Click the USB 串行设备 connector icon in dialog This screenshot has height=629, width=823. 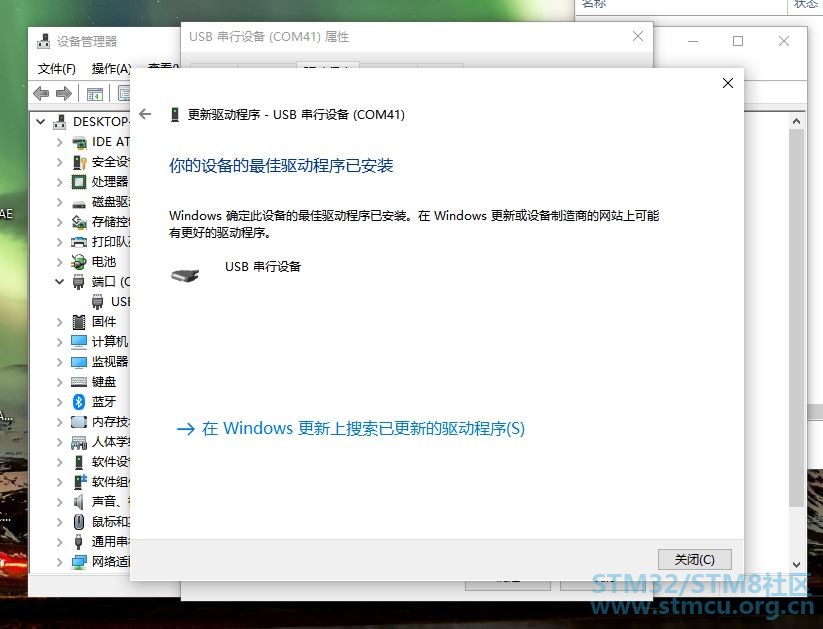(185, 275)
